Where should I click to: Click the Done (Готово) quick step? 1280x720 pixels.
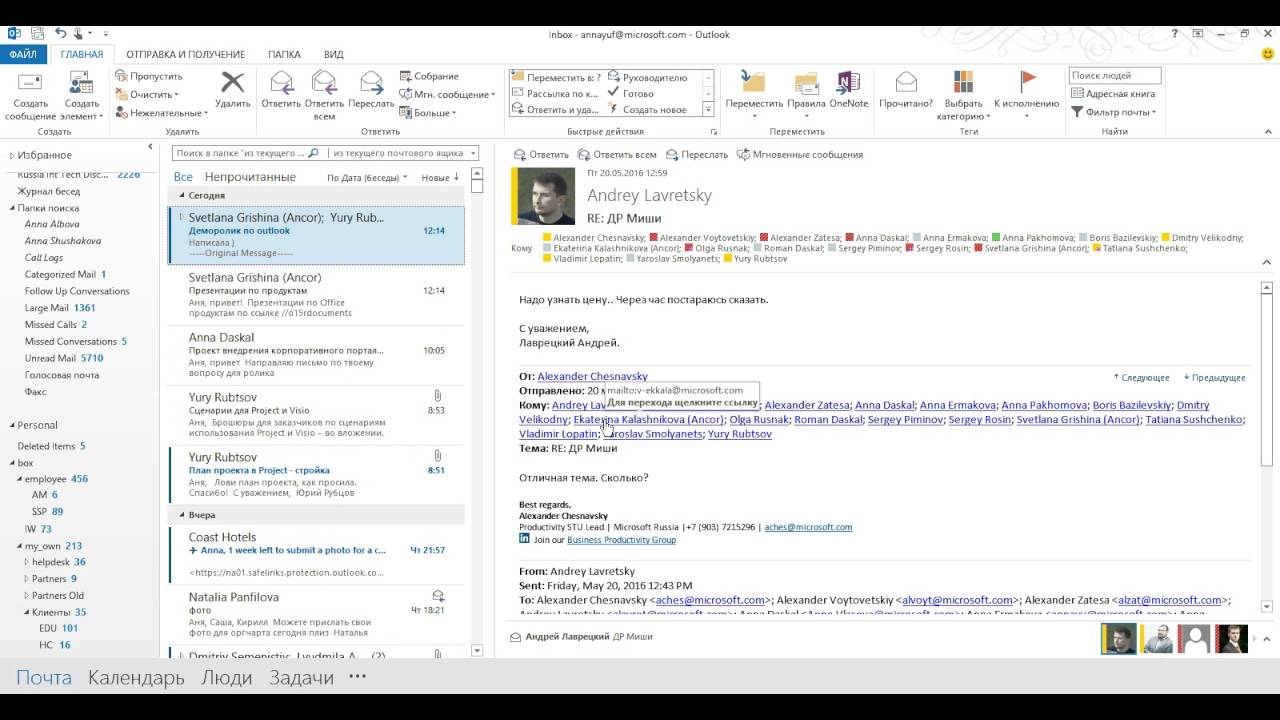click(x=630, y=93)
